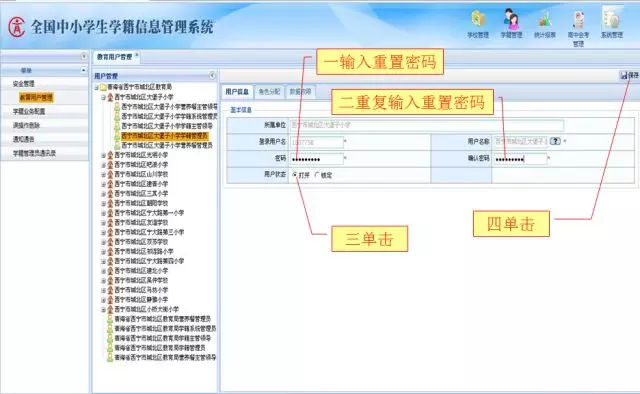Open the 学校管理 module icon
This screenshot has height=394, width=640.
pyautogui.click(x=478, y=20)
